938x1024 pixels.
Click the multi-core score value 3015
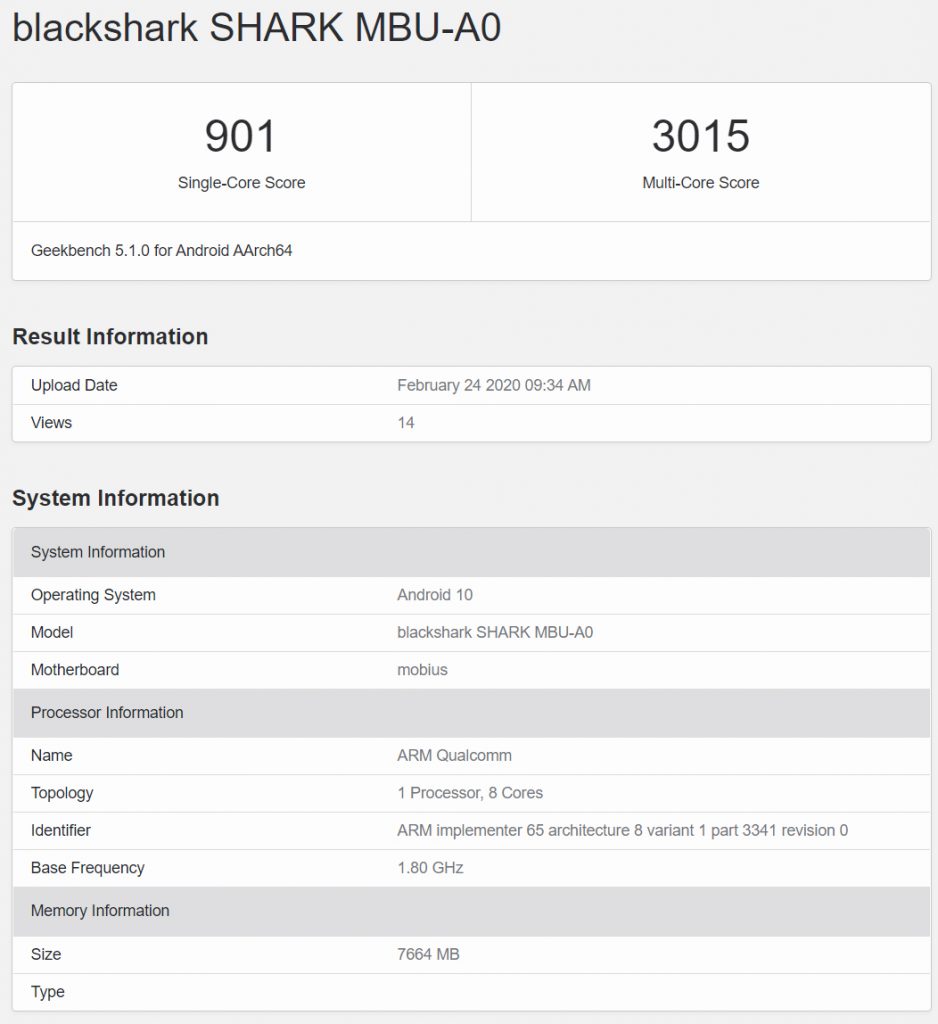coord(700,136)
